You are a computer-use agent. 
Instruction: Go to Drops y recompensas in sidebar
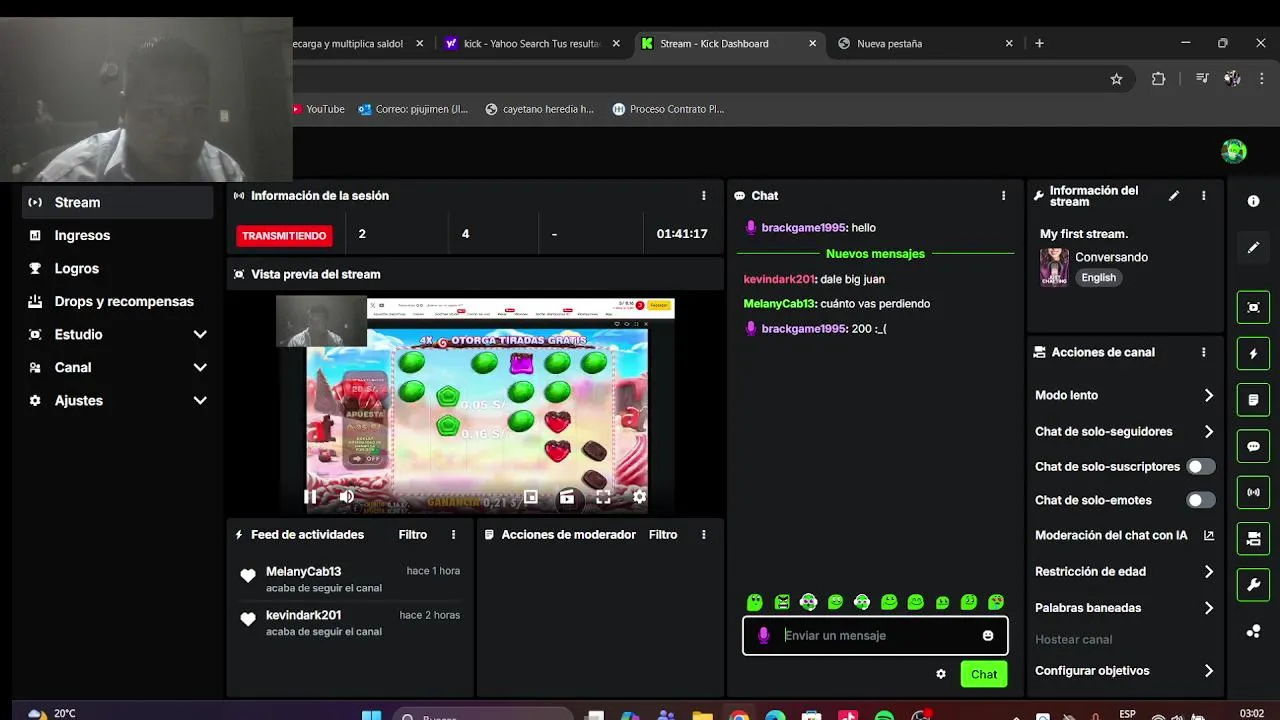(x=118, y=301)
